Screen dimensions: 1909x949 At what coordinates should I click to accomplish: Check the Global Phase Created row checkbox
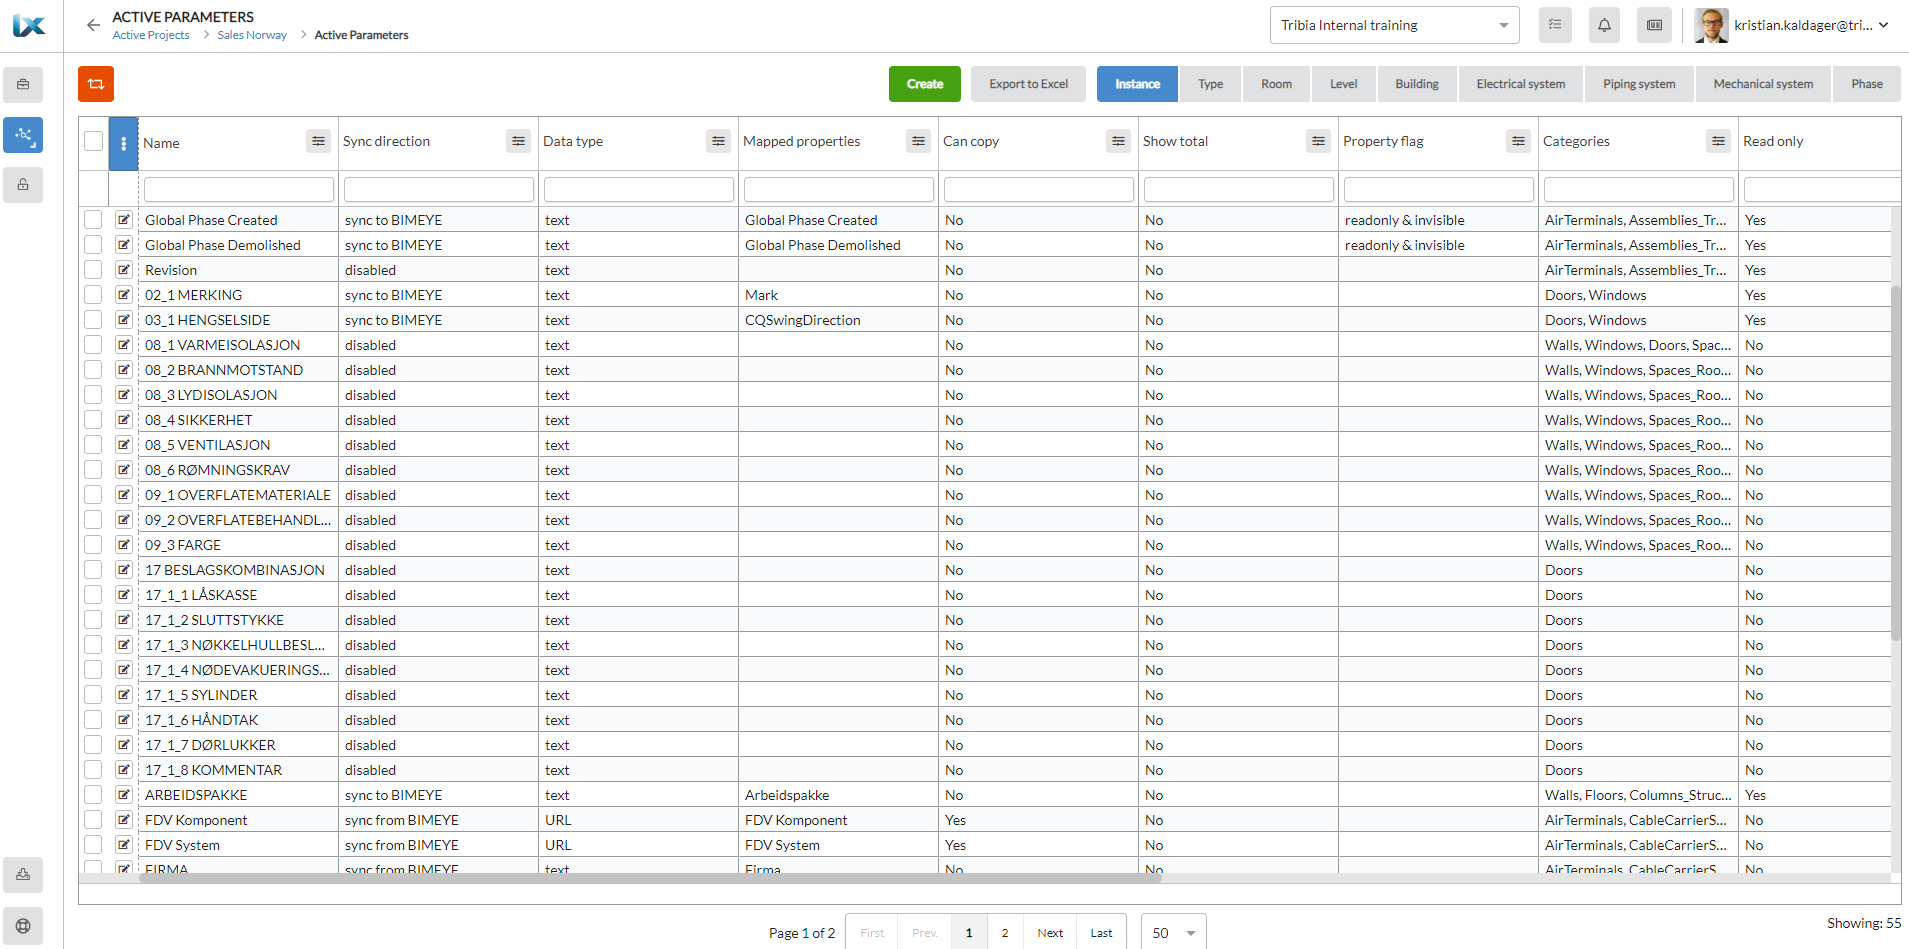[93, 220]
